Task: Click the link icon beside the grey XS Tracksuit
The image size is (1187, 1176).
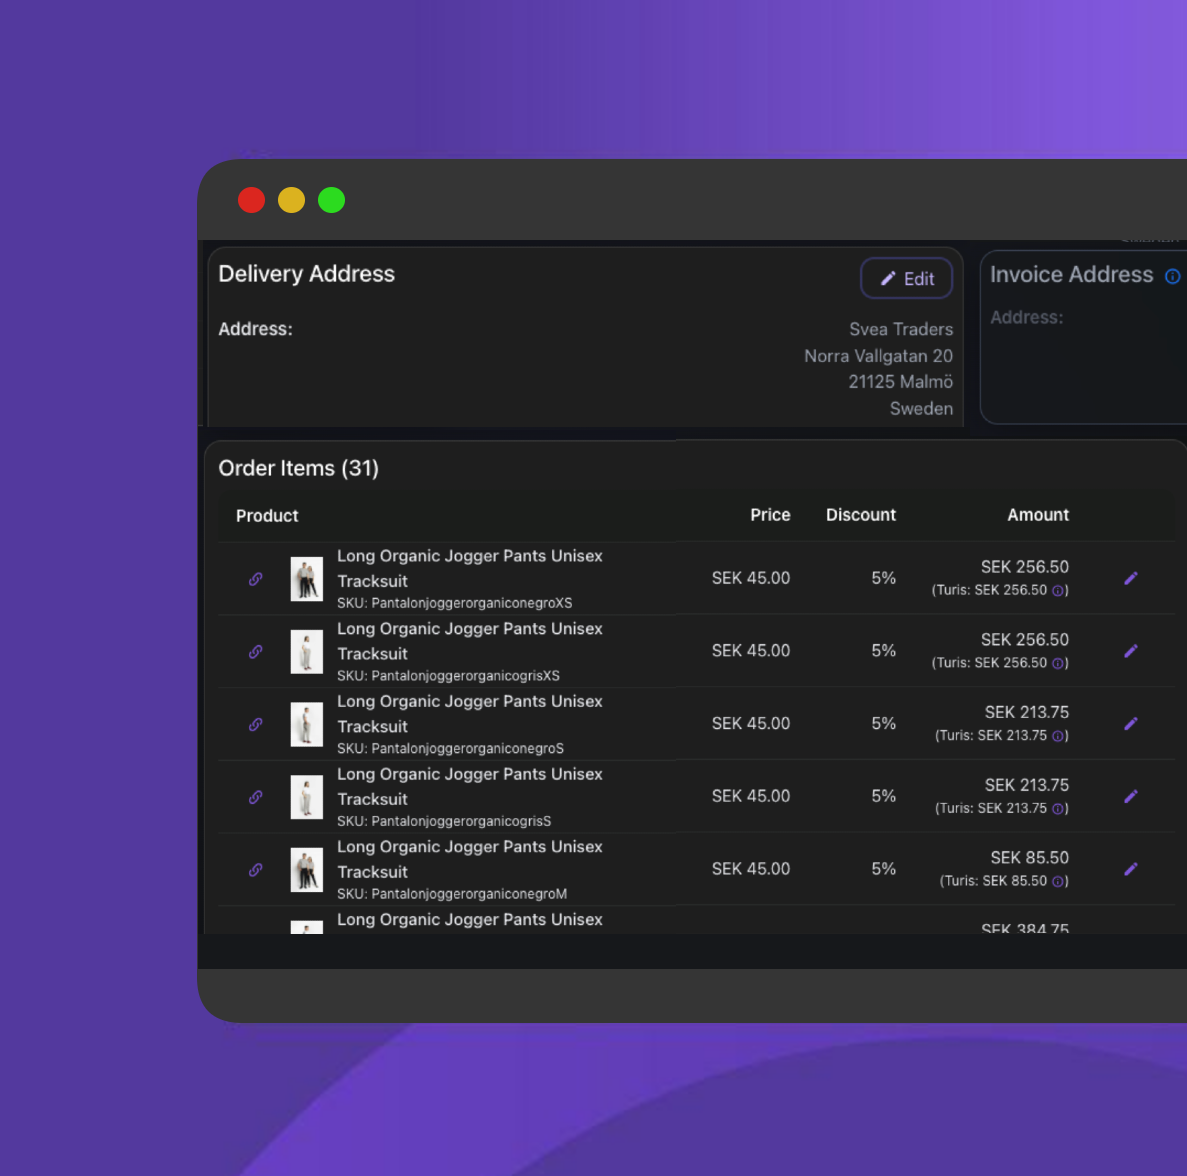Action: (x=256, y=651)
